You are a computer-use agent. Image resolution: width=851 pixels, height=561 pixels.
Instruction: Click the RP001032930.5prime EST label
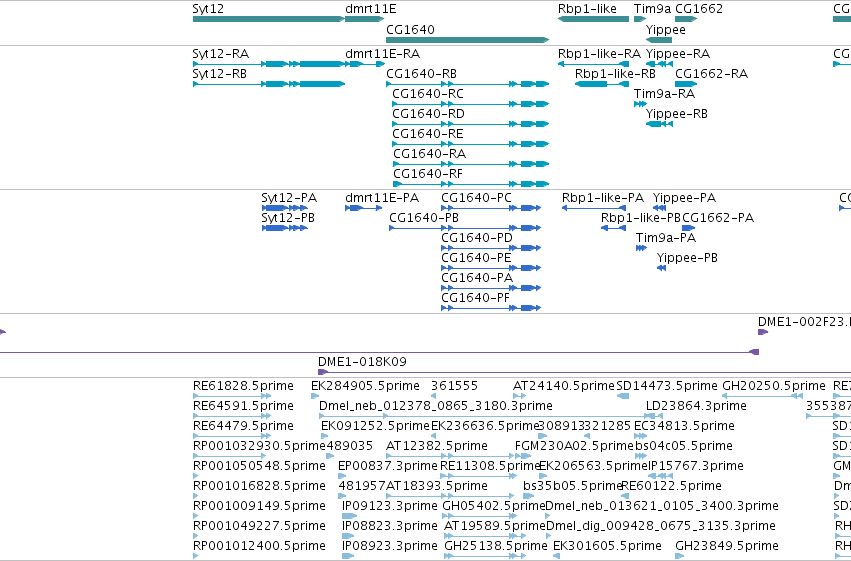point(259,447)
